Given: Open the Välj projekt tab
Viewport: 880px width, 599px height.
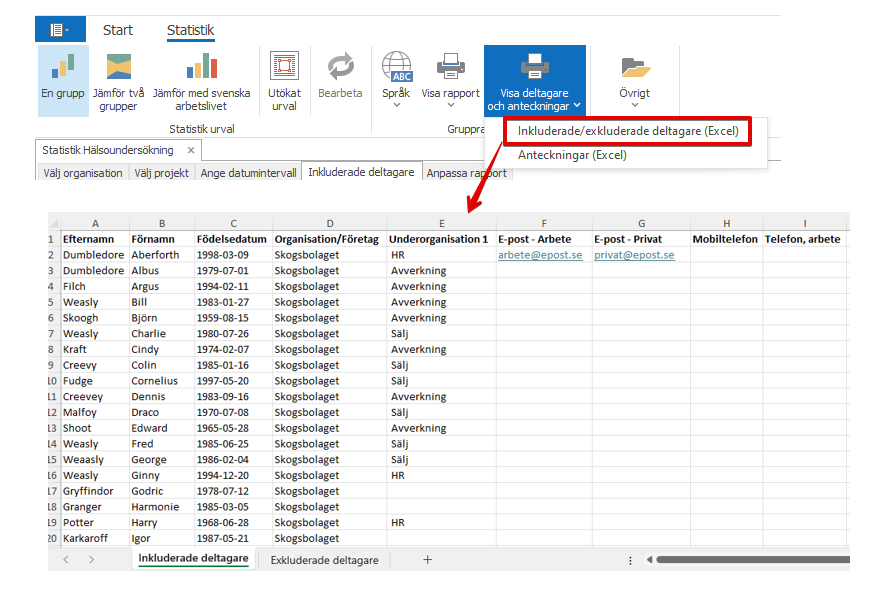Looking at the screenshot, I should point(162,173).
